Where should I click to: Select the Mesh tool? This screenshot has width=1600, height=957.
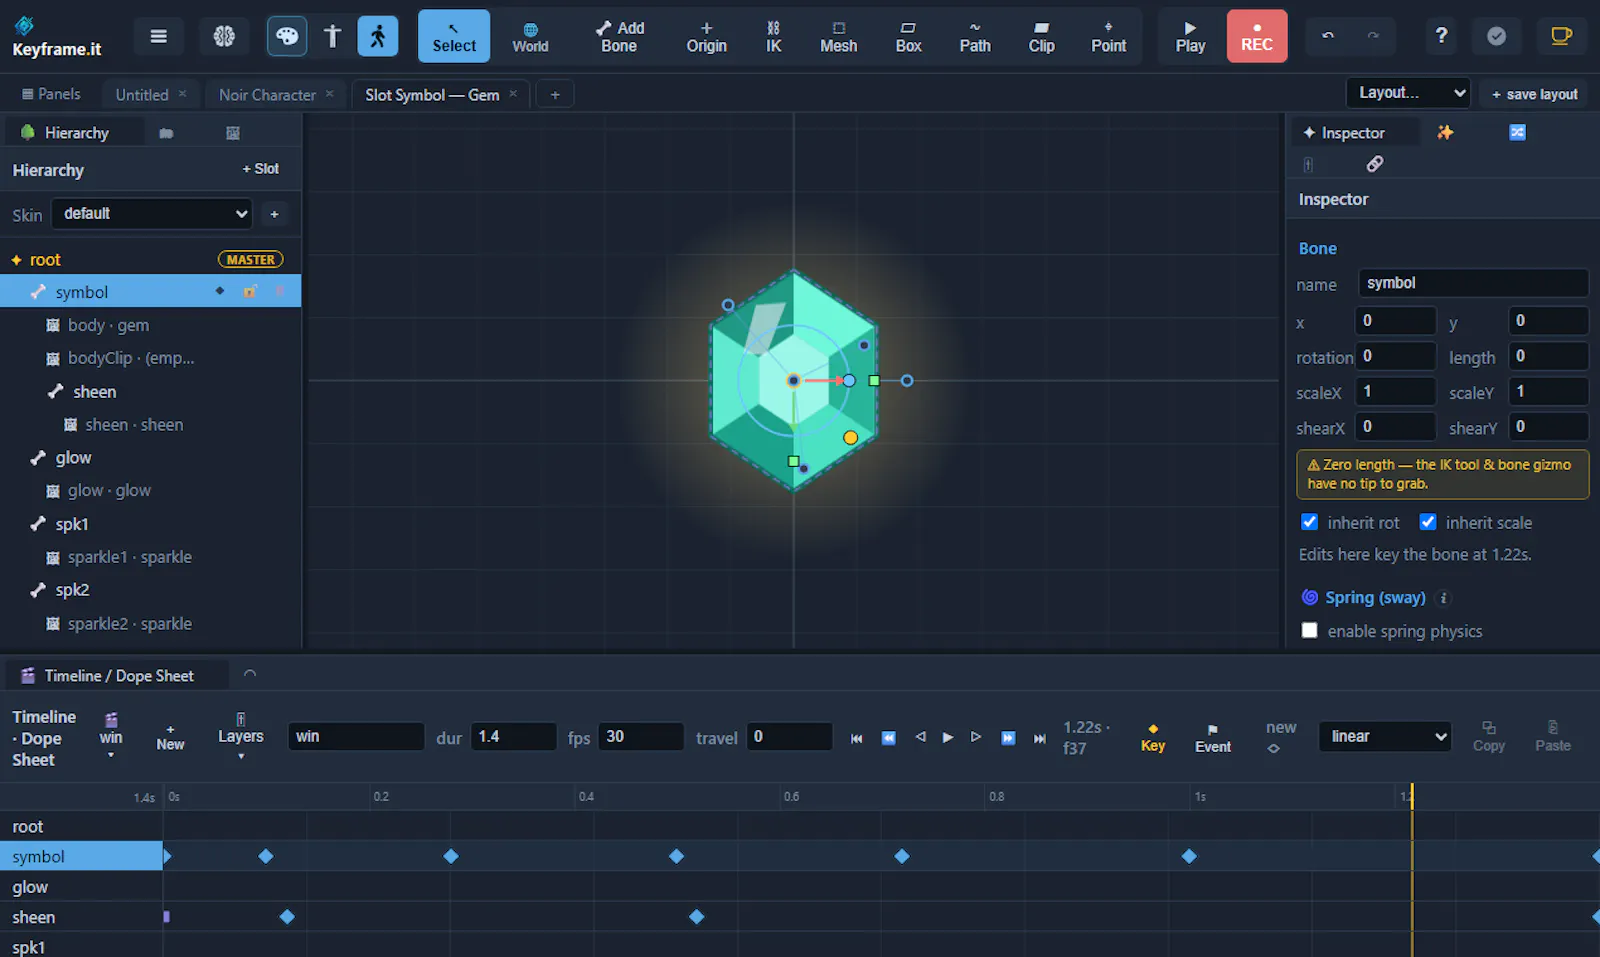[x=838, y=37]
